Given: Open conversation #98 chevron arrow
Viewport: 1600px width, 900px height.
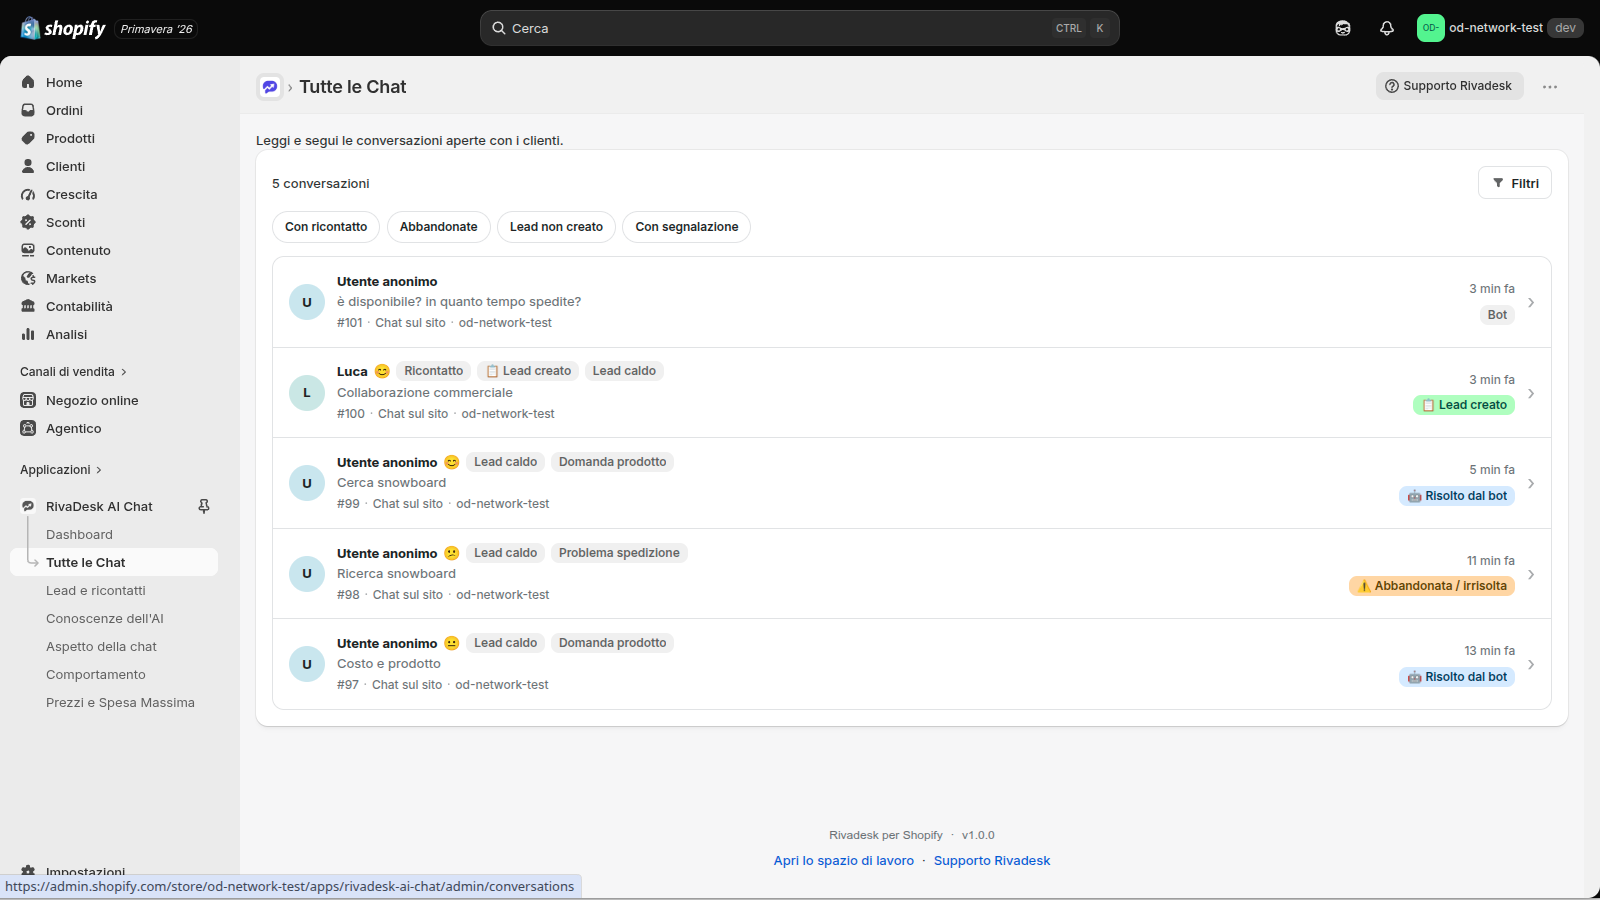Looking at the screenshot, I should (1531, 574).
